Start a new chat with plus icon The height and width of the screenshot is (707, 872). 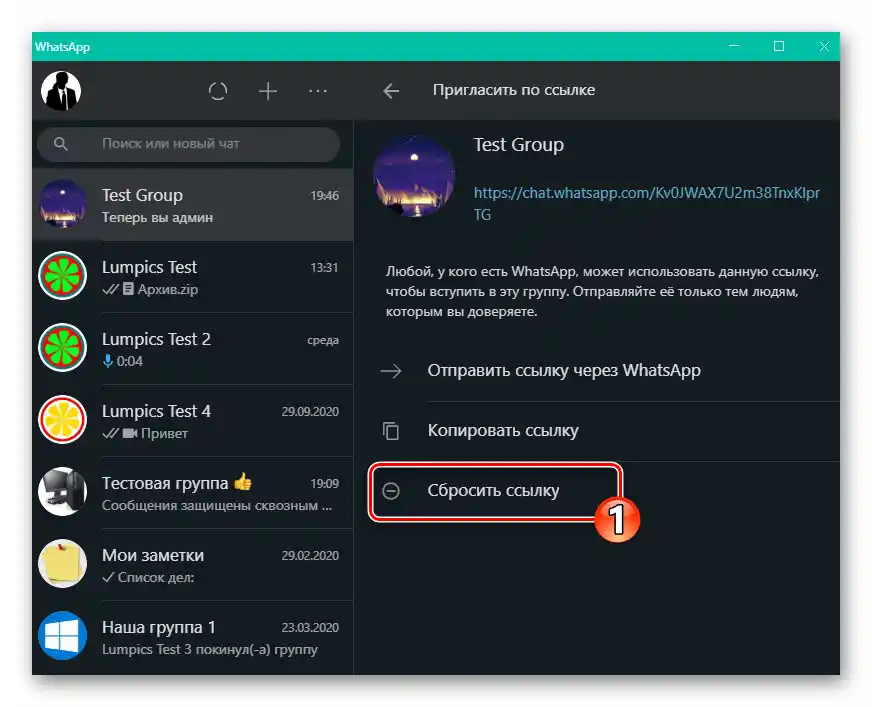point(268,91)
